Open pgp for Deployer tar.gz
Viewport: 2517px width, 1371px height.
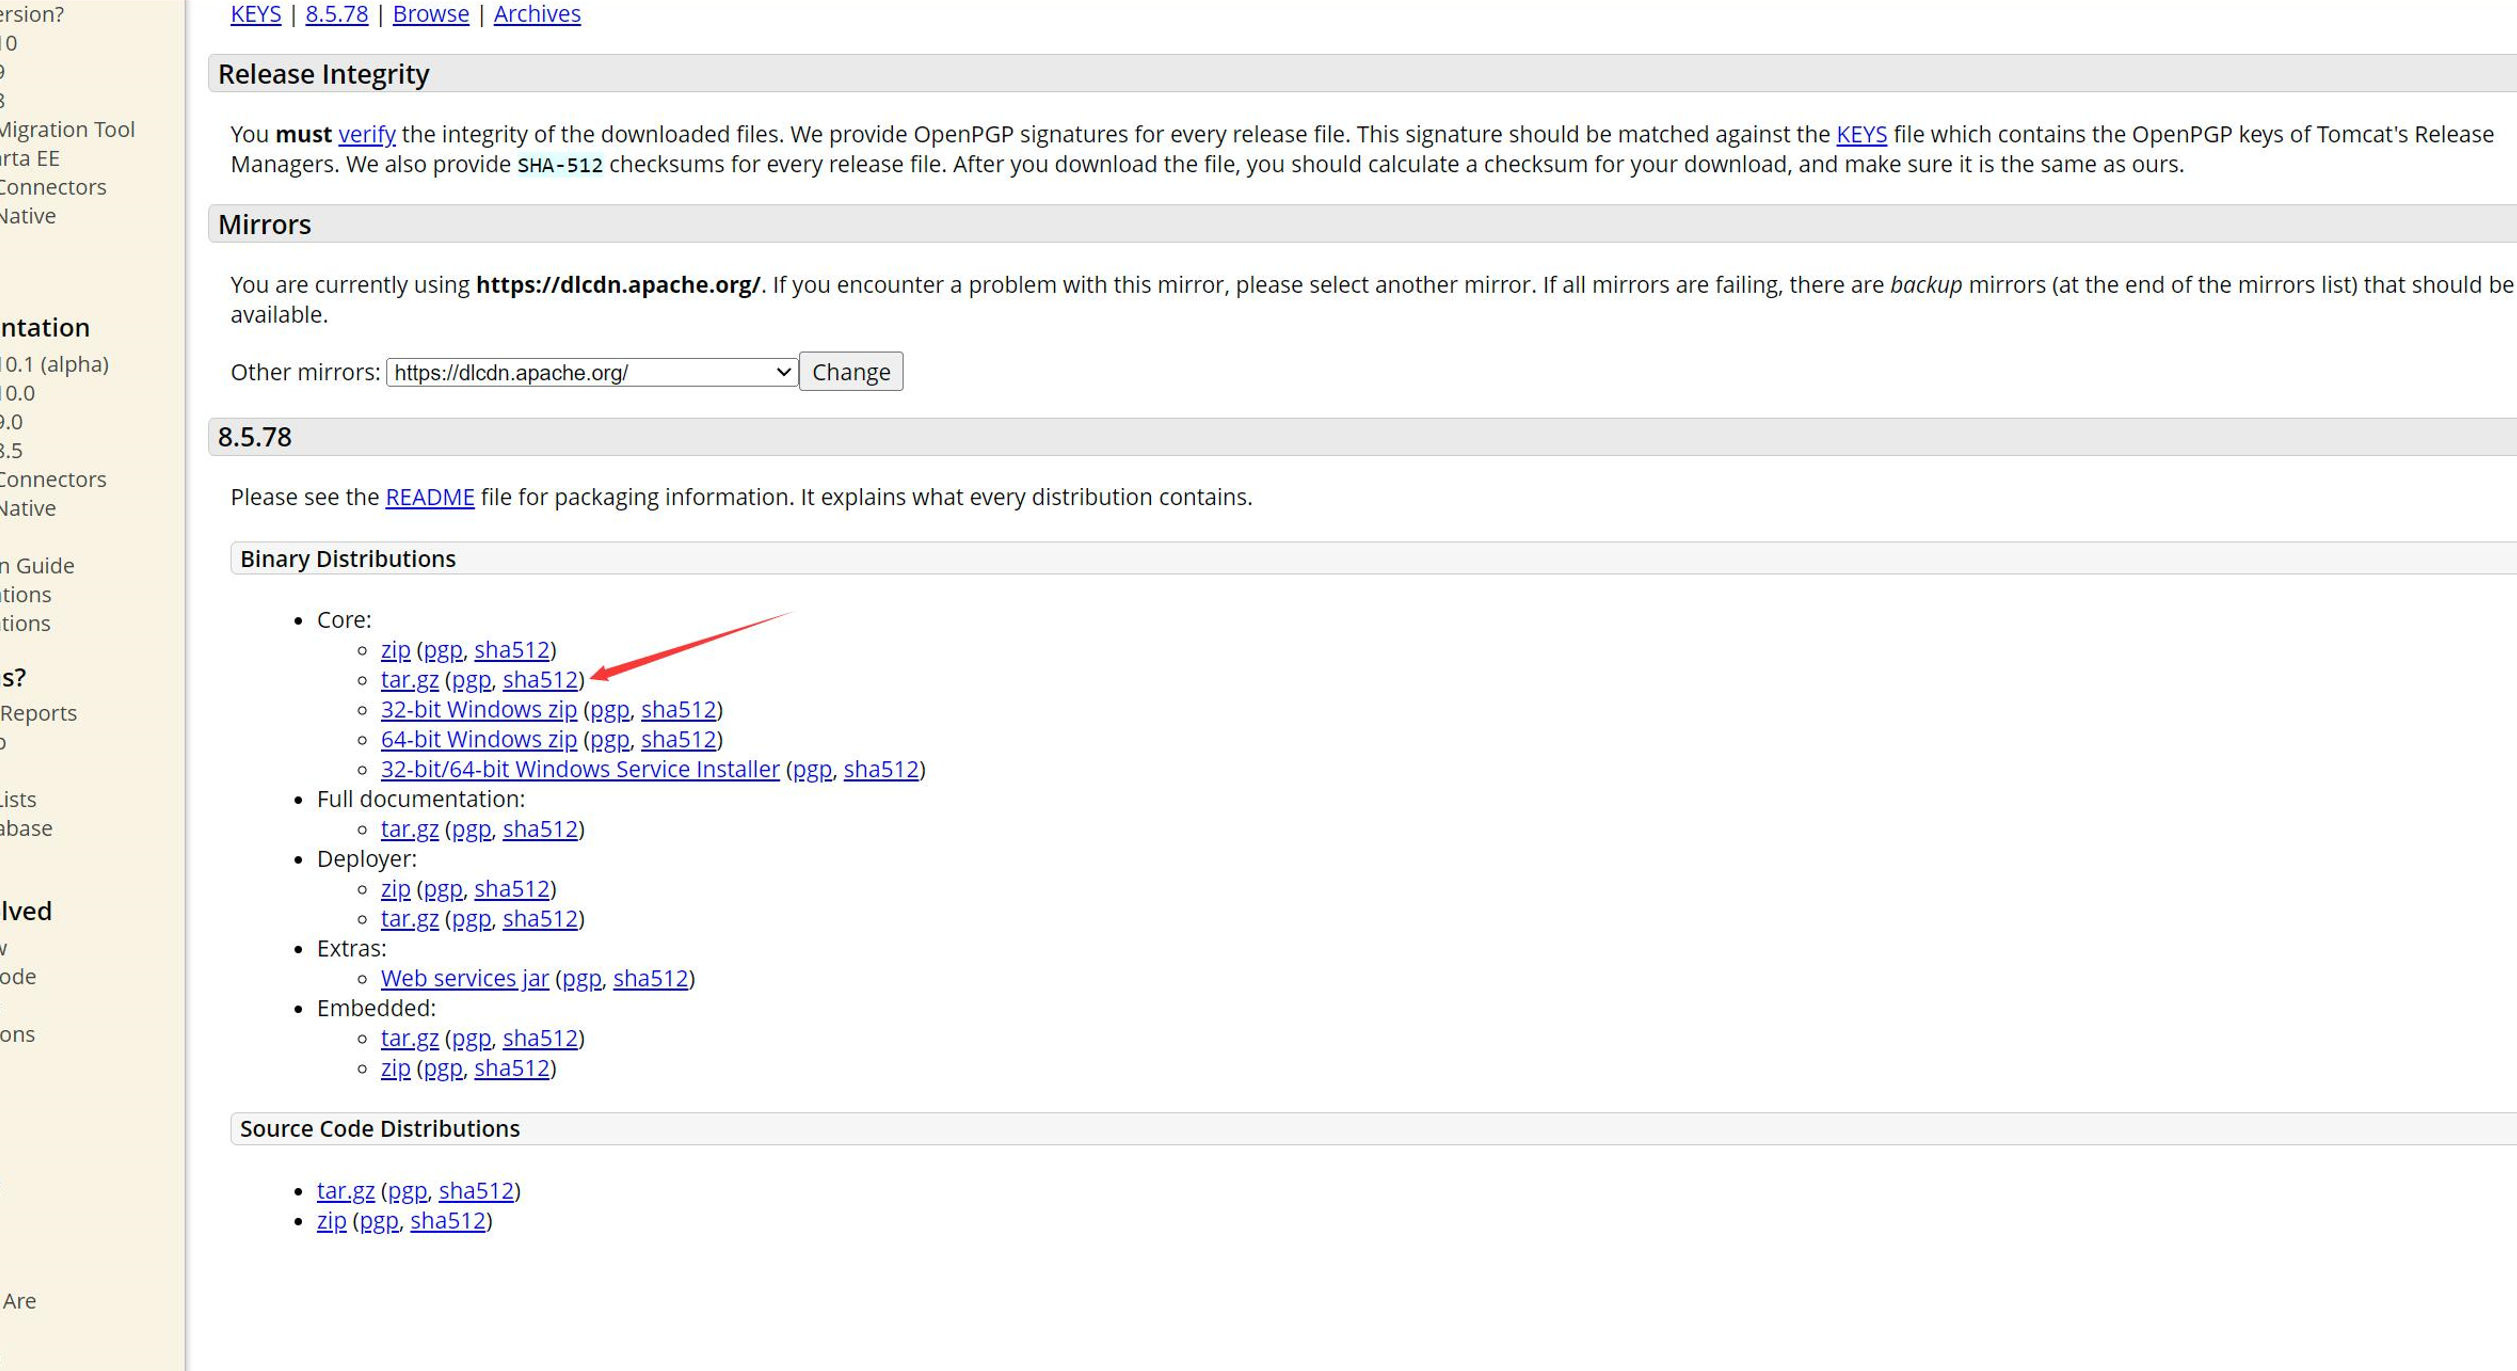pyautogui.click(x=471, y=919)
